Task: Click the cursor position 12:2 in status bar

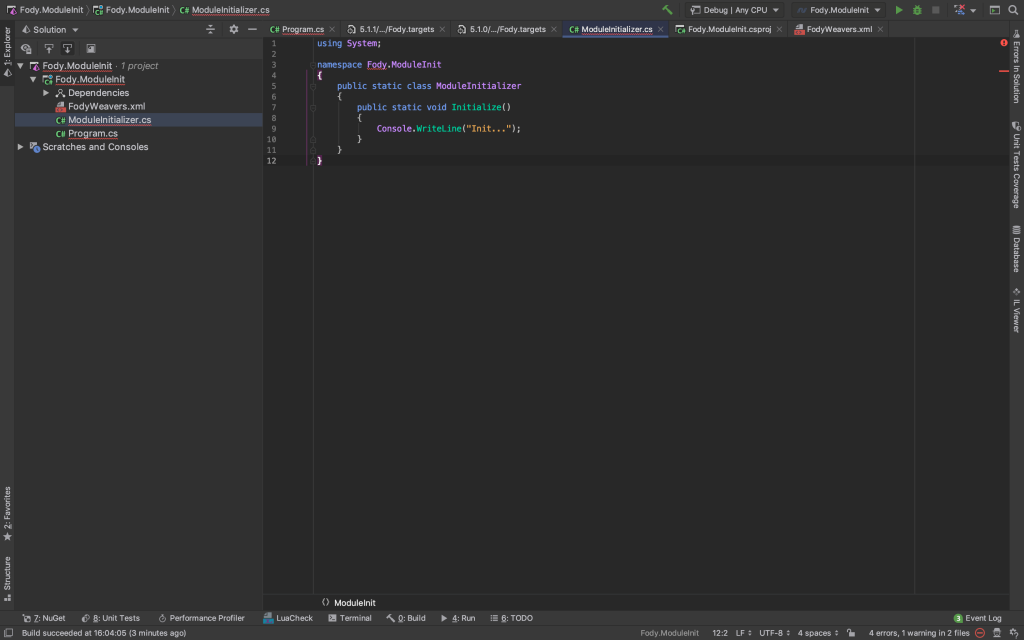Action: pos(720,633)
